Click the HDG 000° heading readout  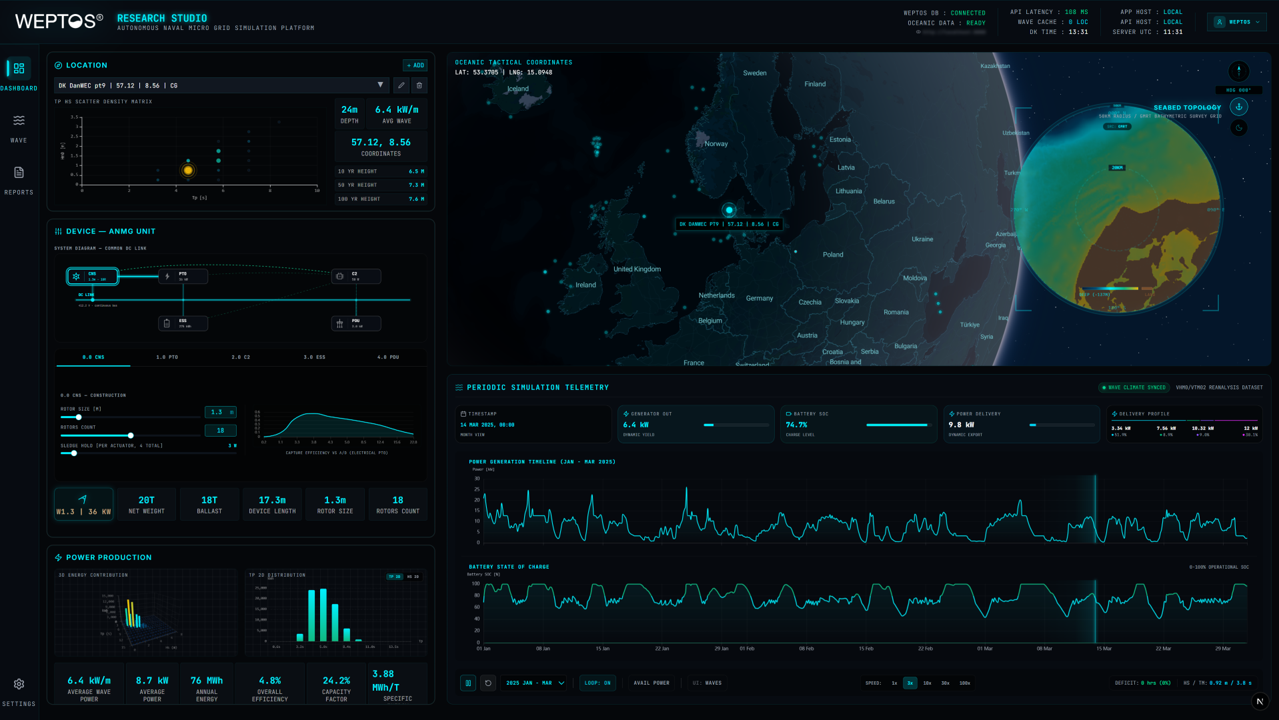[1238, 90]
